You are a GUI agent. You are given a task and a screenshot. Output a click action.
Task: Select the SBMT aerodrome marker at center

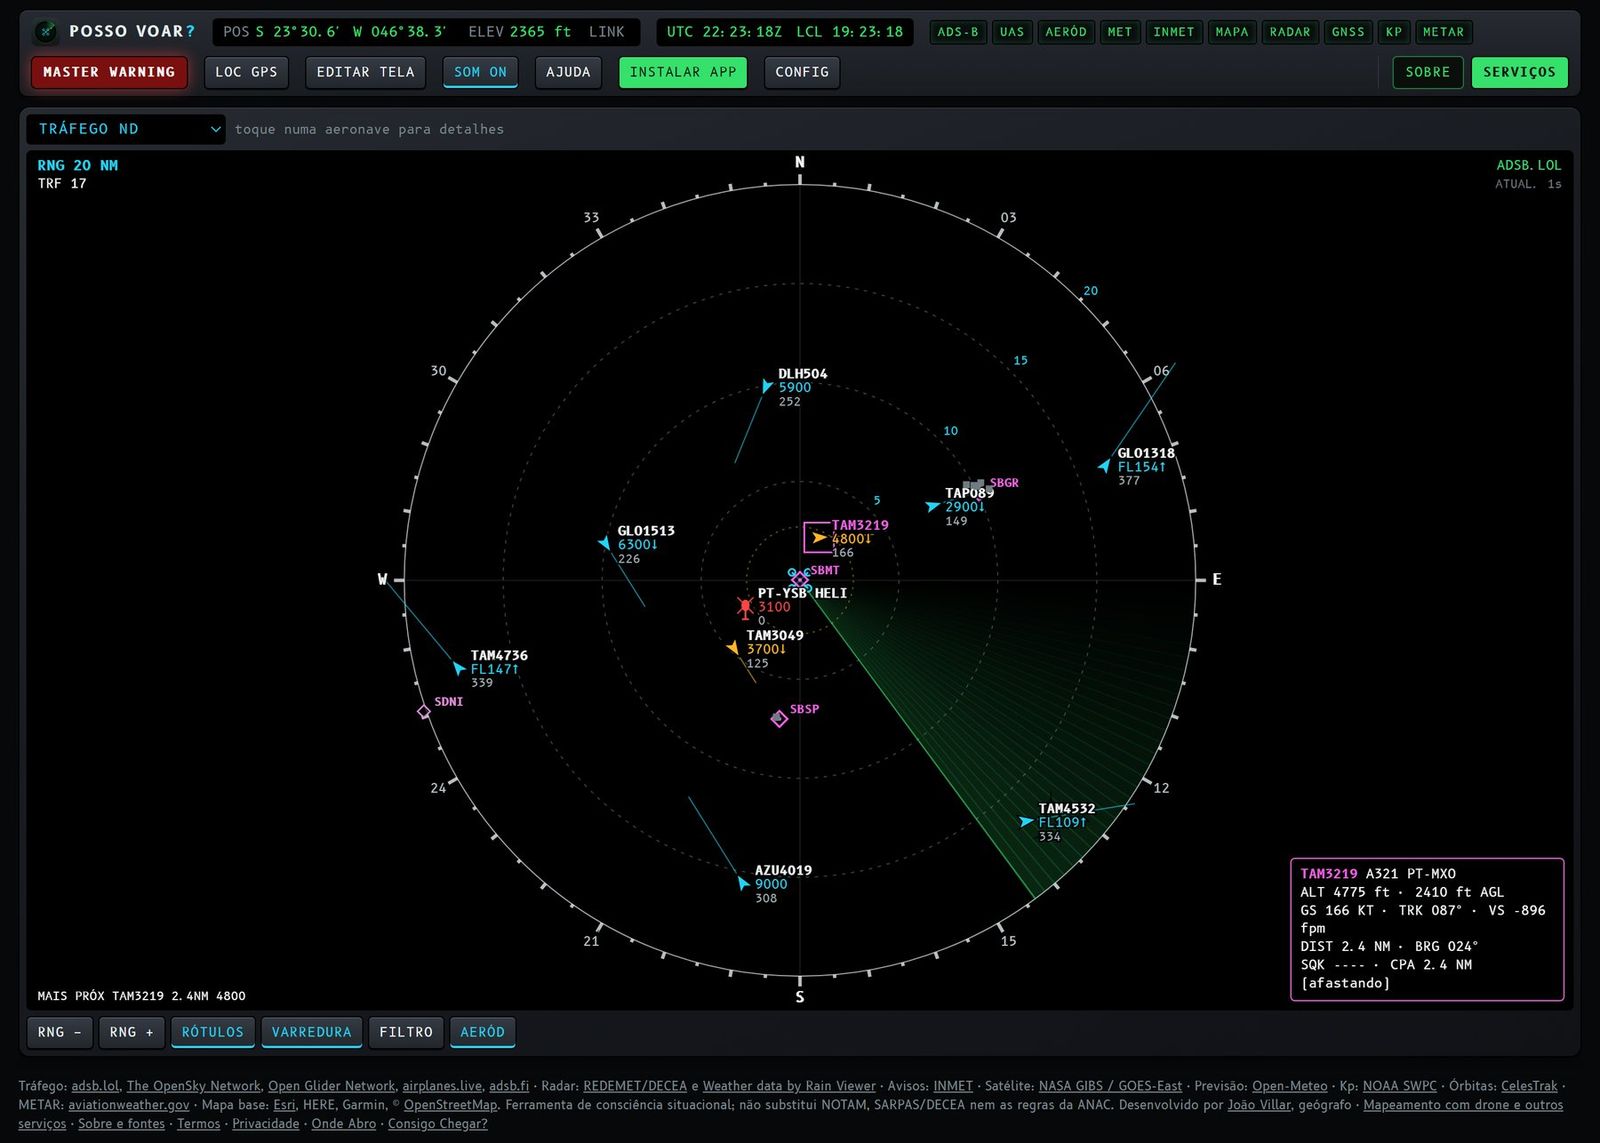[799, 579]
